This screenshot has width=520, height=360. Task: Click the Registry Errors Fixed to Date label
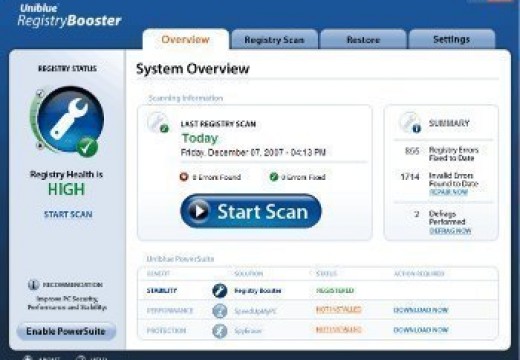(454, 154)
